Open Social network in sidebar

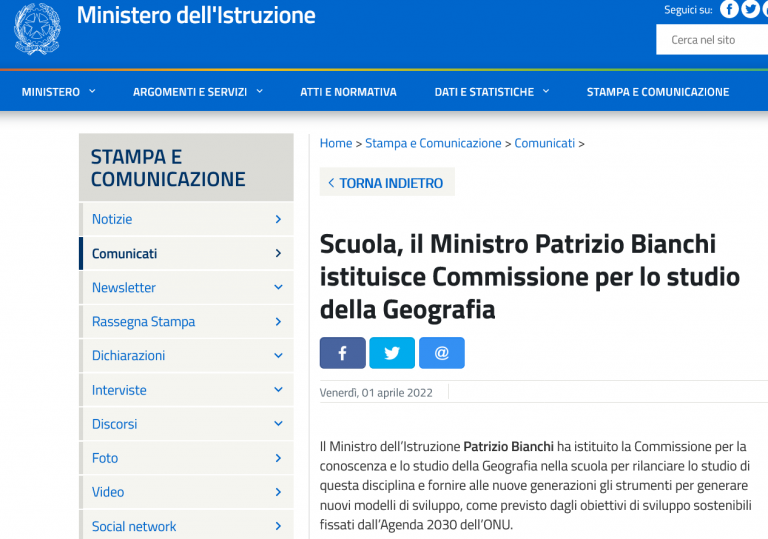134,526
